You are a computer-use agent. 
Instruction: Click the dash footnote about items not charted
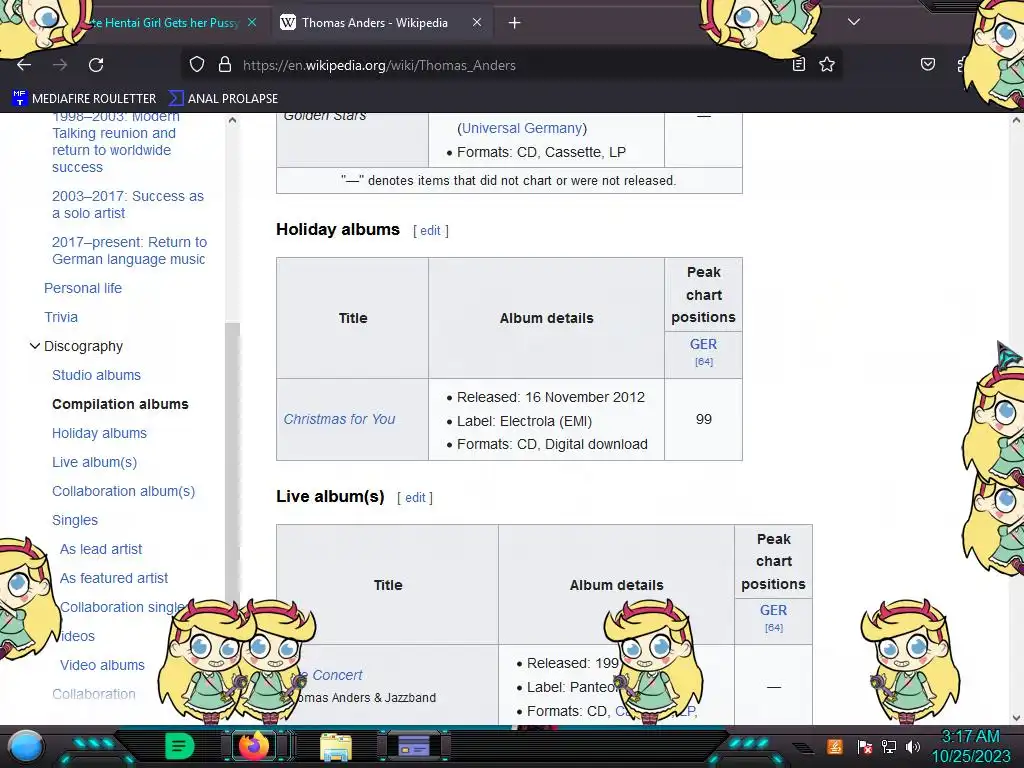tap(509, 181)
